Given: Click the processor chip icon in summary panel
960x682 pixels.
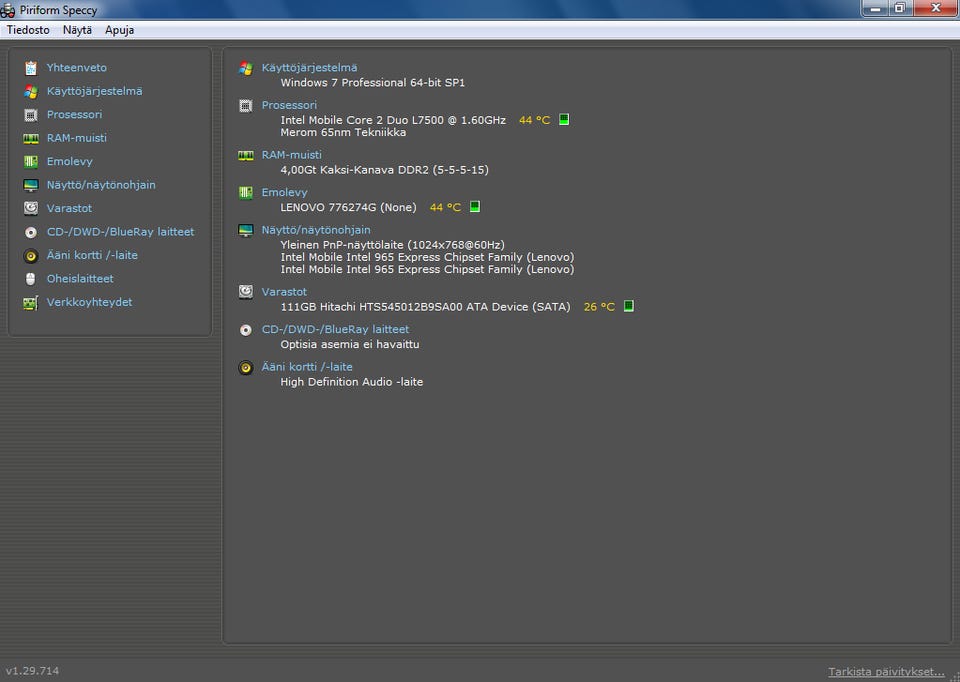Looking at the screenshot, I should click(246, 106).
